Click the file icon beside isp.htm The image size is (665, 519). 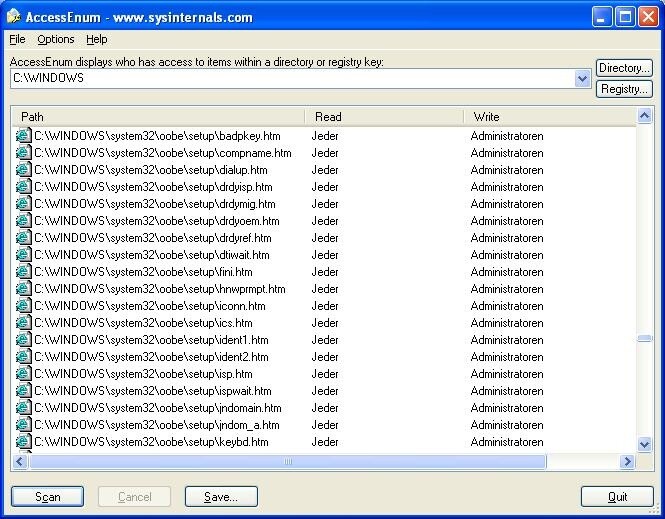point(24,374)
